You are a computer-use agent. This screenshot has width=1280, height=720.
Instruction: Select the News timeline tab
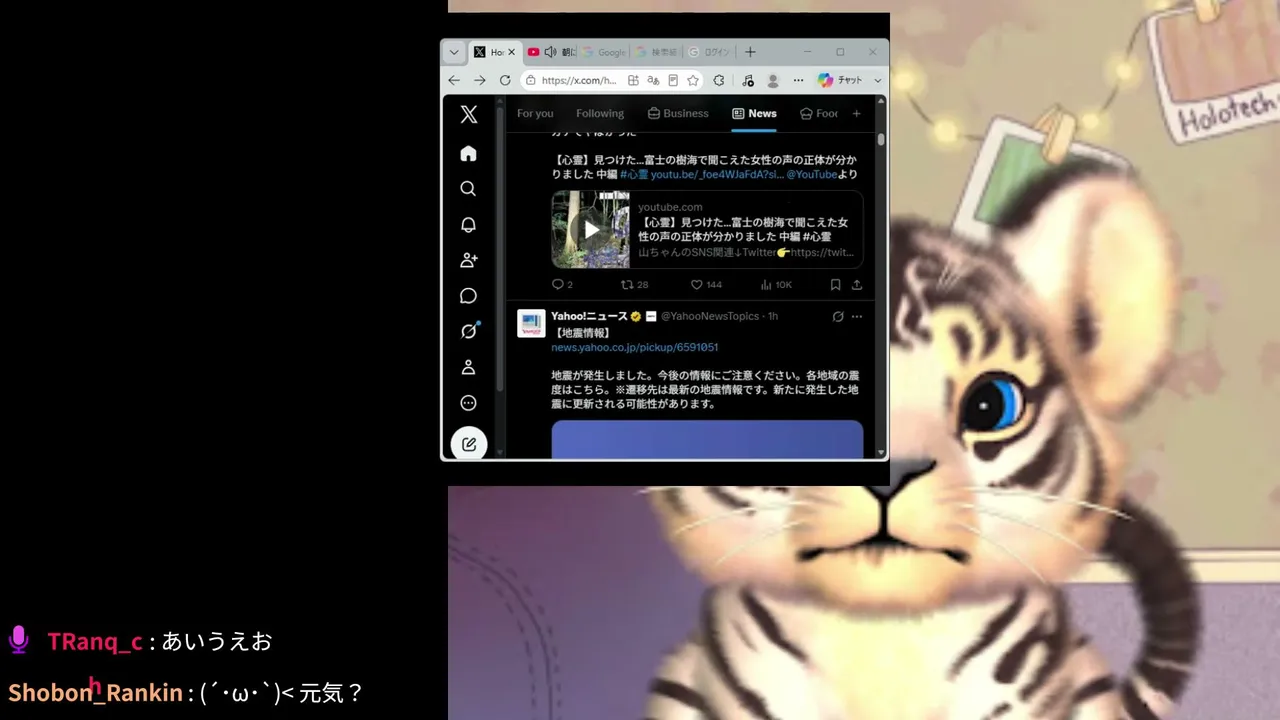(754, 114)
